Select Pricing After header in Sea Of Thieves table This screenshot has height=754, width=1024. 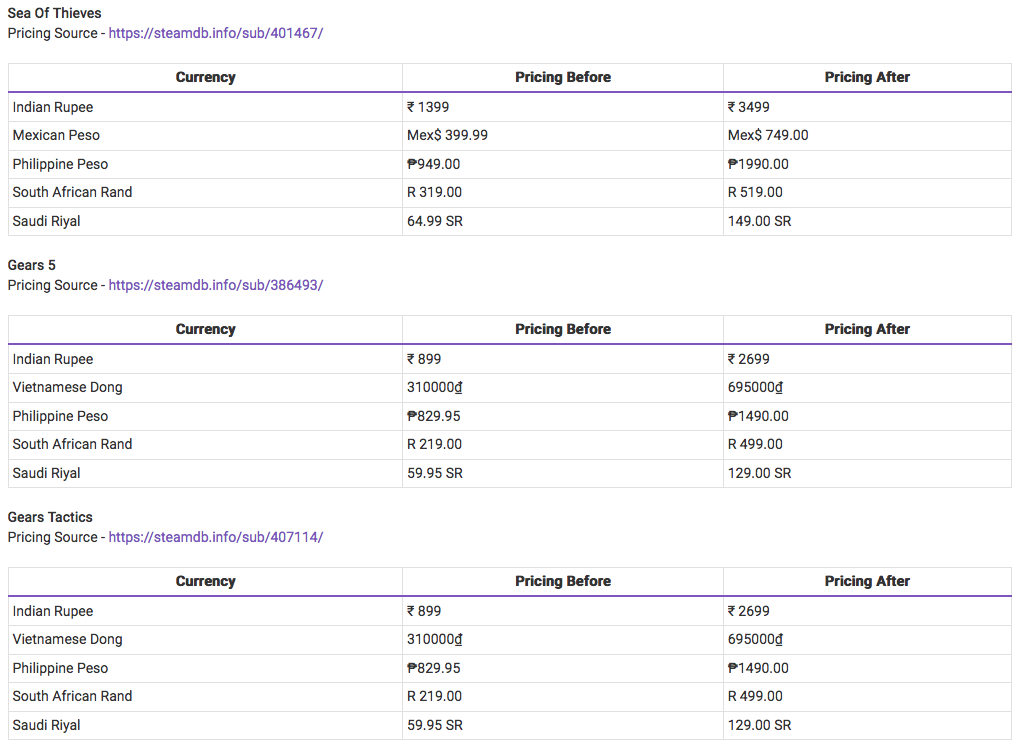point(867,77)
